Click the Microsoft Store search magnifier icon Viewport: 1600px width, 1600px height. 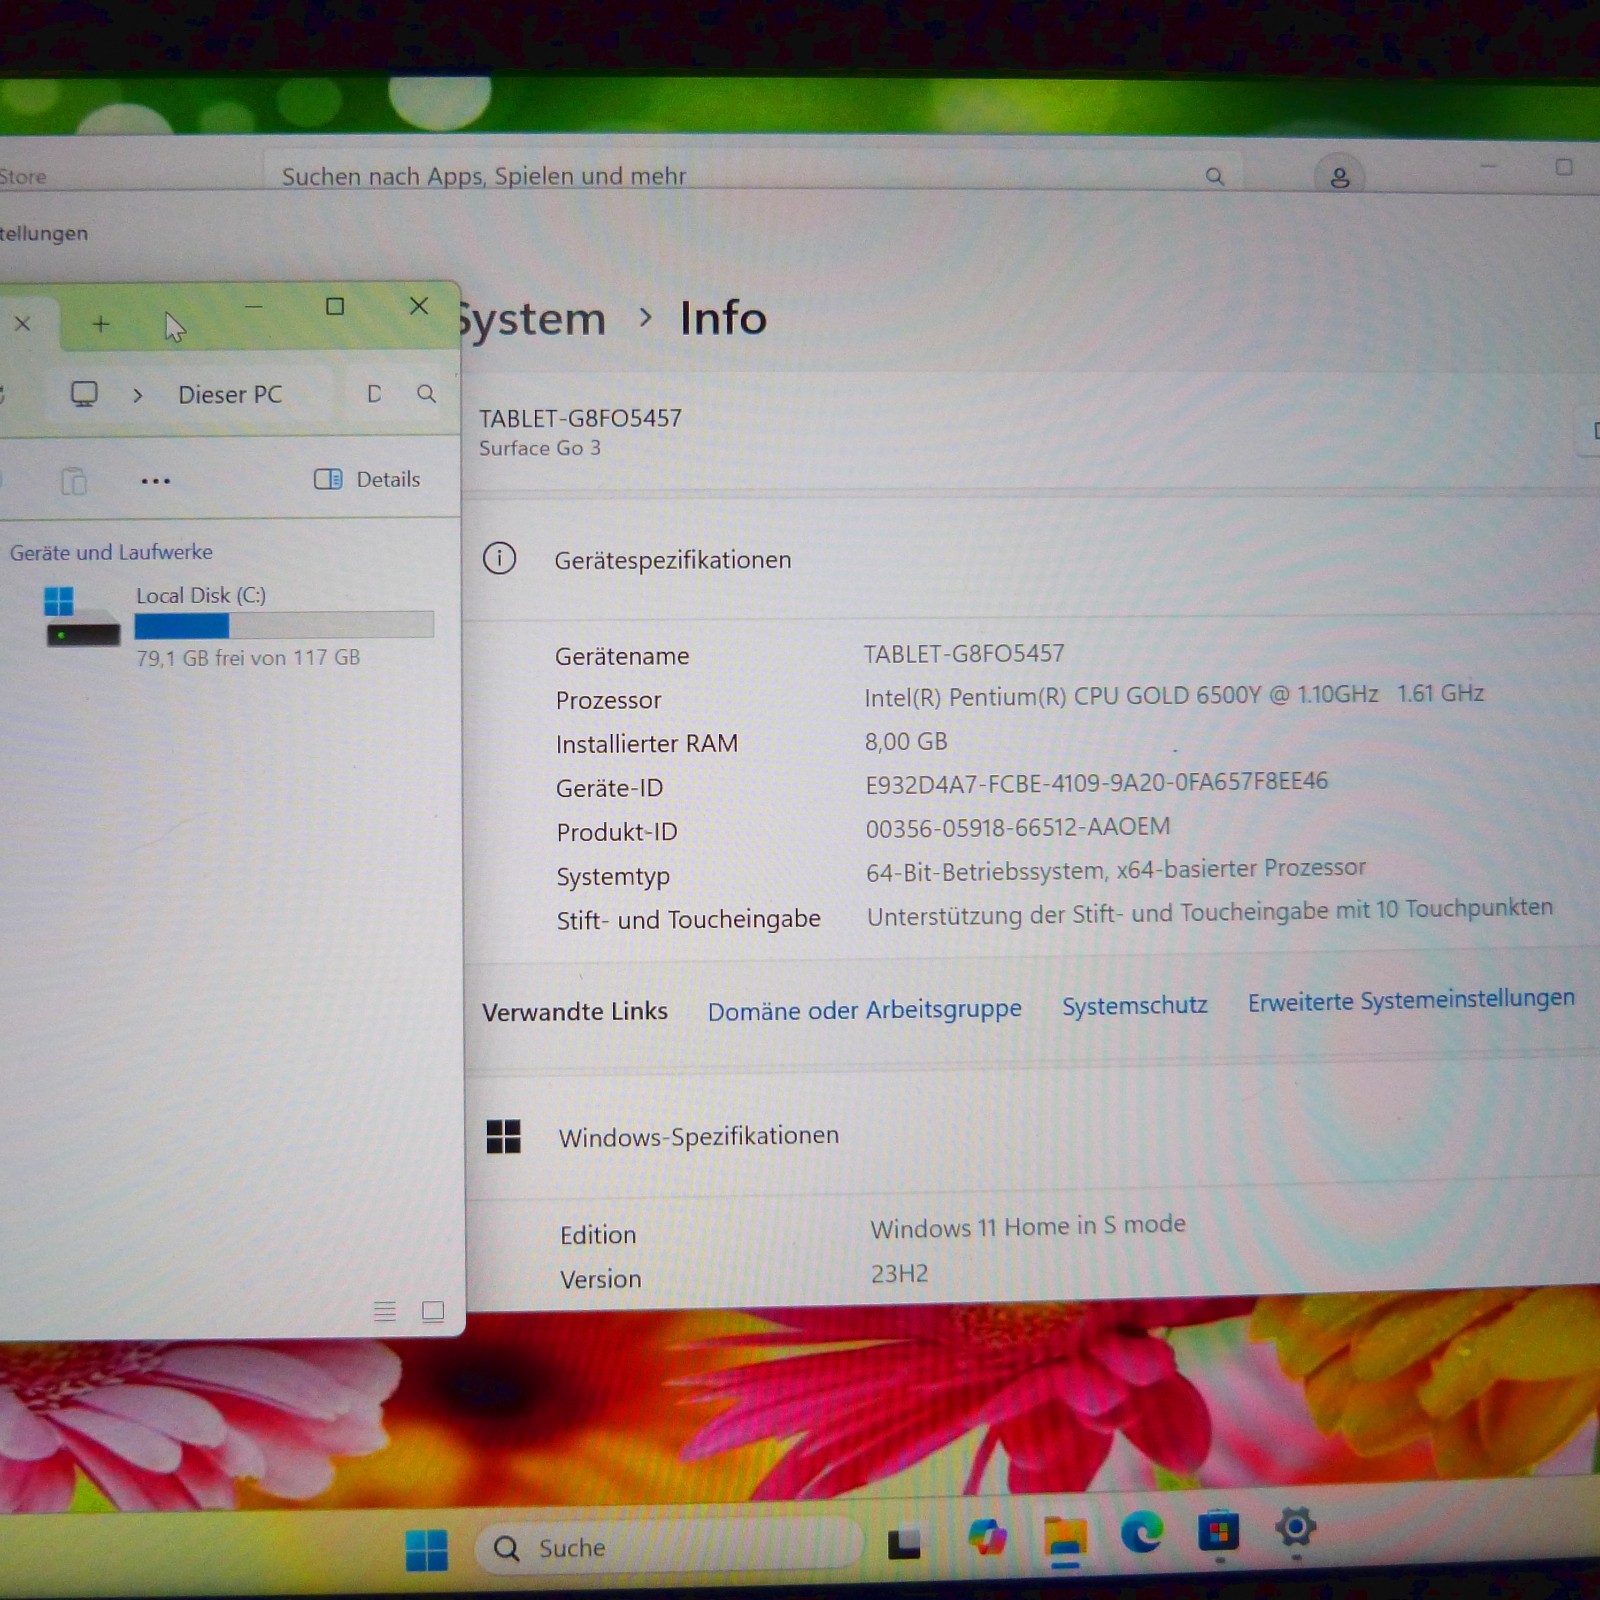(x=1214, y=177)
